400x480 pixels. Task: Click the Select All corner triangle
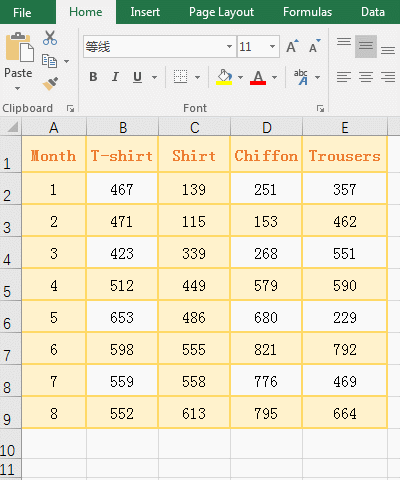[x=13, y=127]
